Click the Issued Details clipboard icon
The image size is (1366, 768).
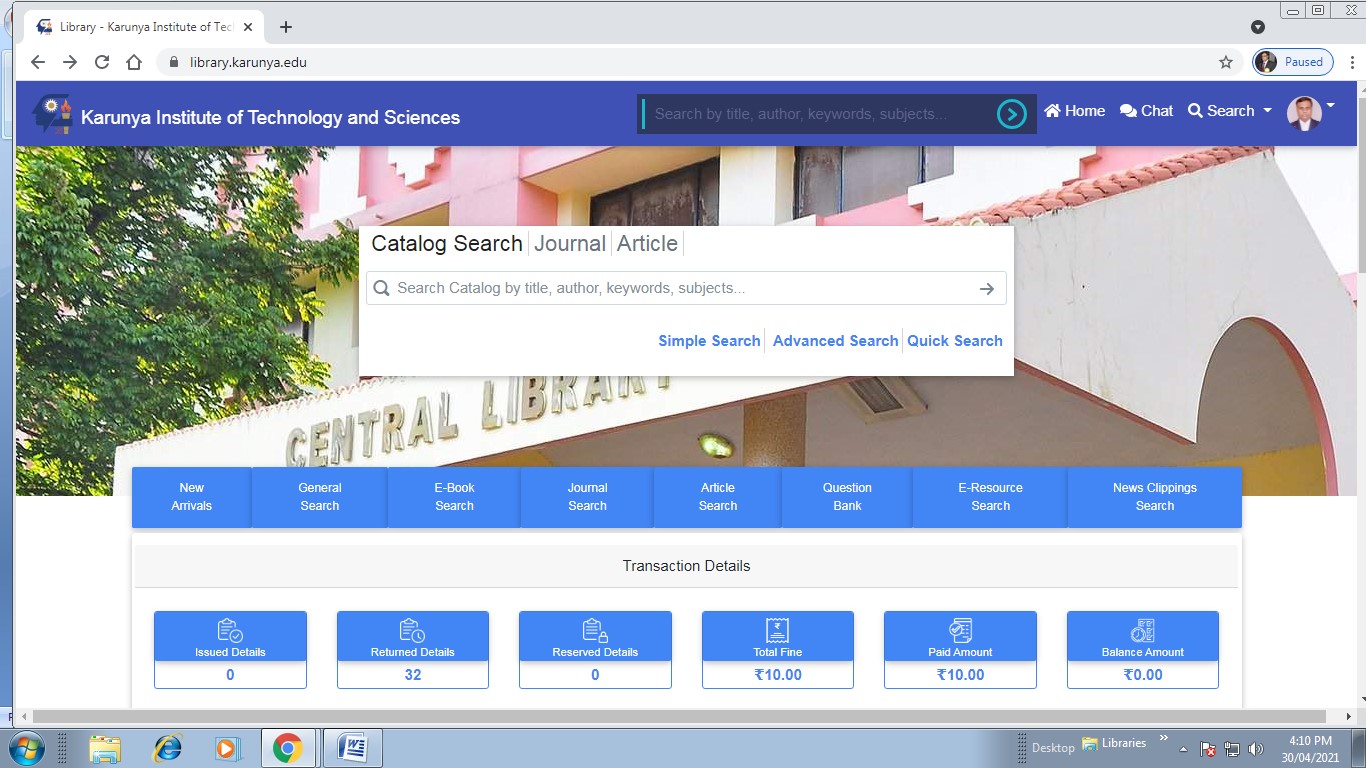(230, 630)
